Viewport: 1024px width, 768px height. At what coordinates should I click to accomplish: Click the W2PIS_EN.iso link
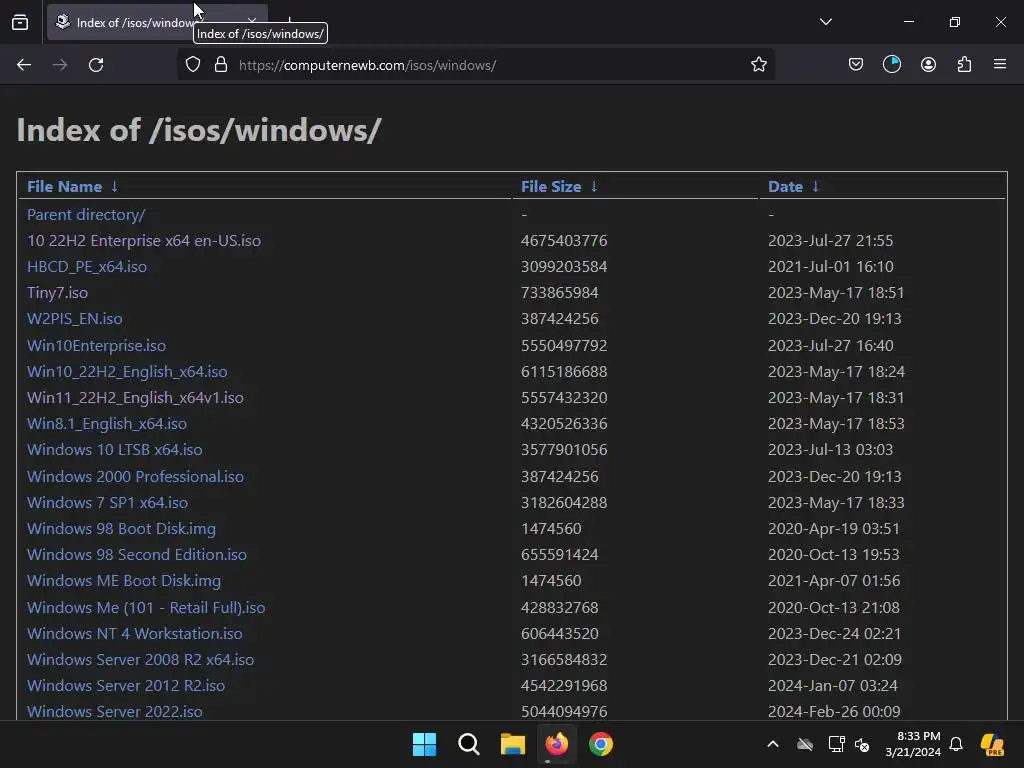[x=74, y=319]
